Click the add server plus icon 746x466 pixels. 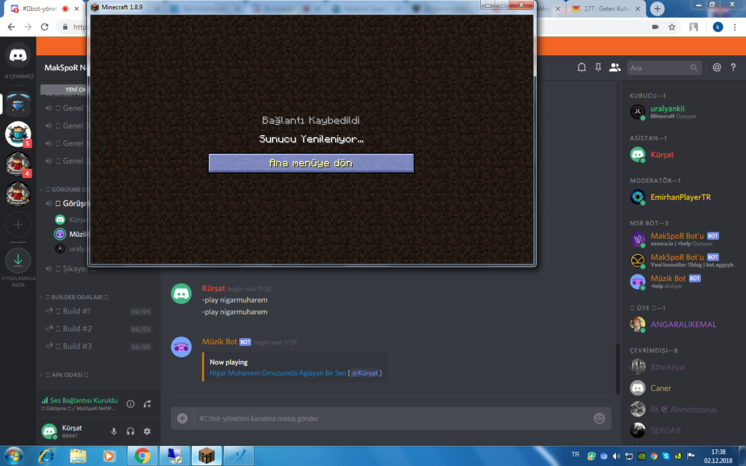[18, 224]
